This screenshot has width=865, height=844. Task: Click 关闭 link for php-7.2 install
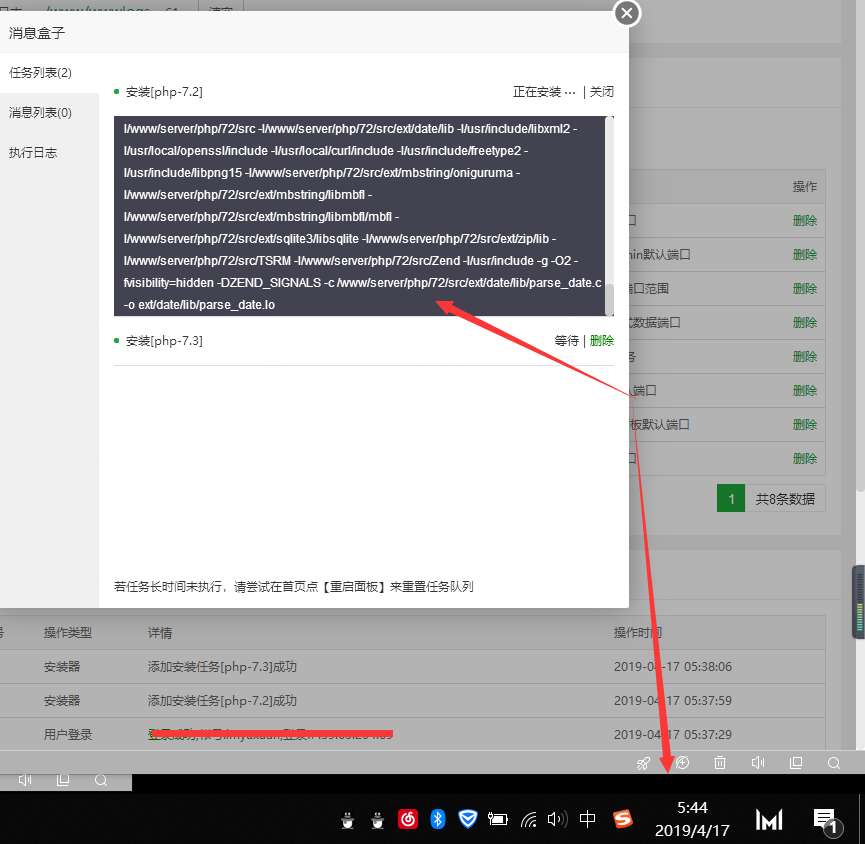602,92
